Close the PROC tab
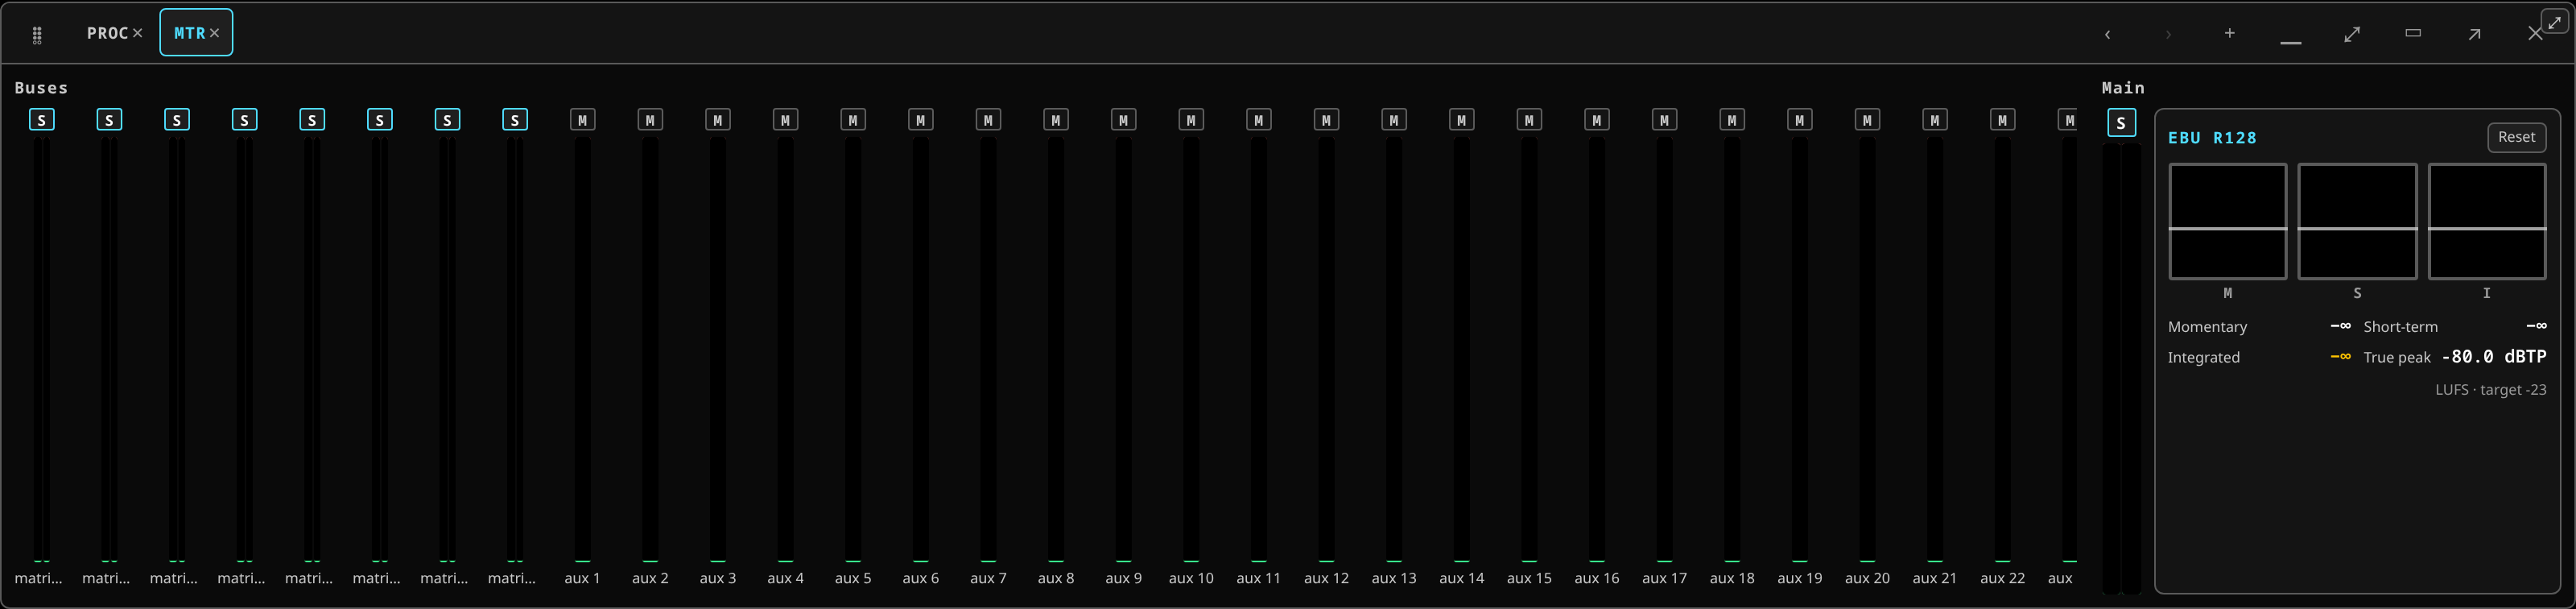The image size is (2576, 609). tap(138, 33)
